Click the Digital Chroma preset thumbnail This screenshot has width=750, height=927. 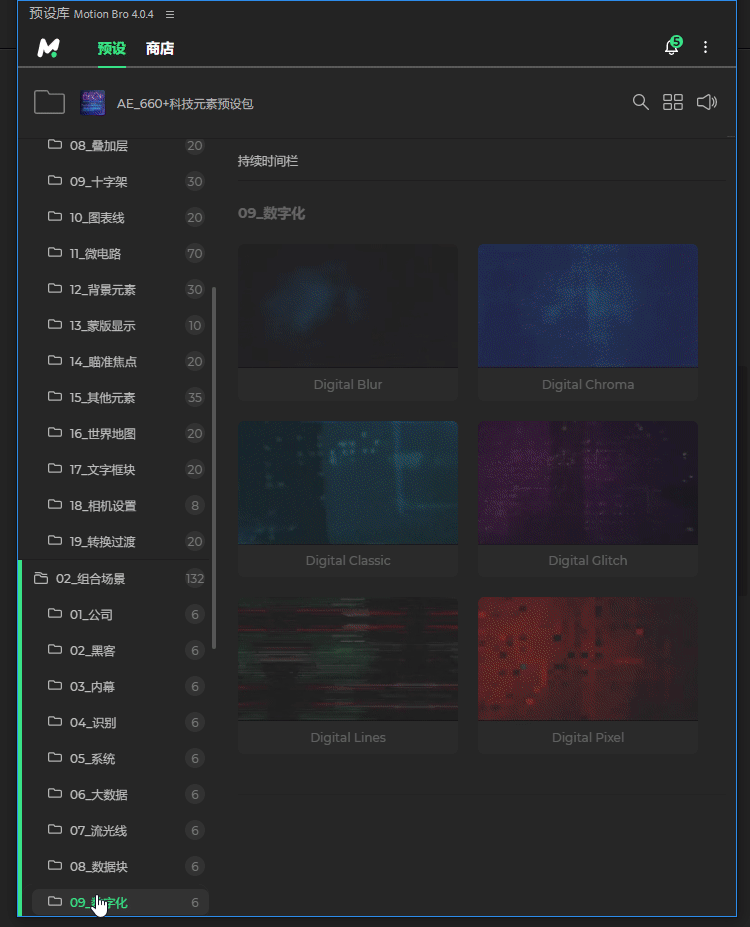[x=588, y=306]
